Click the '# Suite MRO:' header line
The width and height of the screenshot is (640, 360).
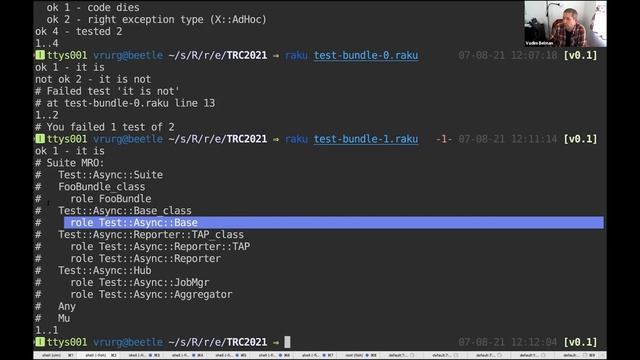[69, 163]
